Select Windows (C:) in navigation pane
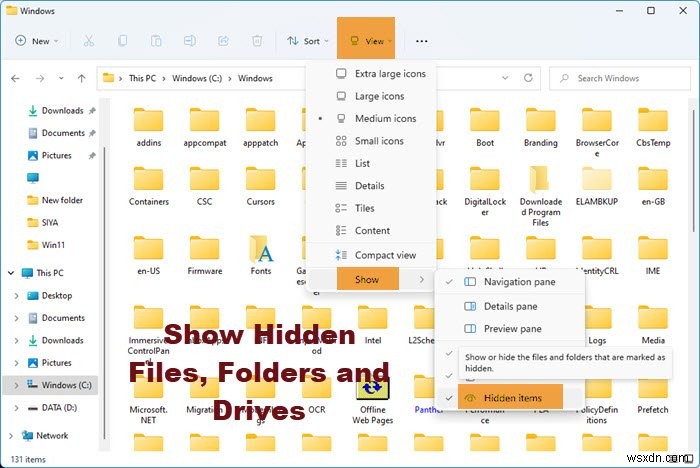The width and height of the screenshot is (700, 468). pyautogui.click(x=50, y=385)
